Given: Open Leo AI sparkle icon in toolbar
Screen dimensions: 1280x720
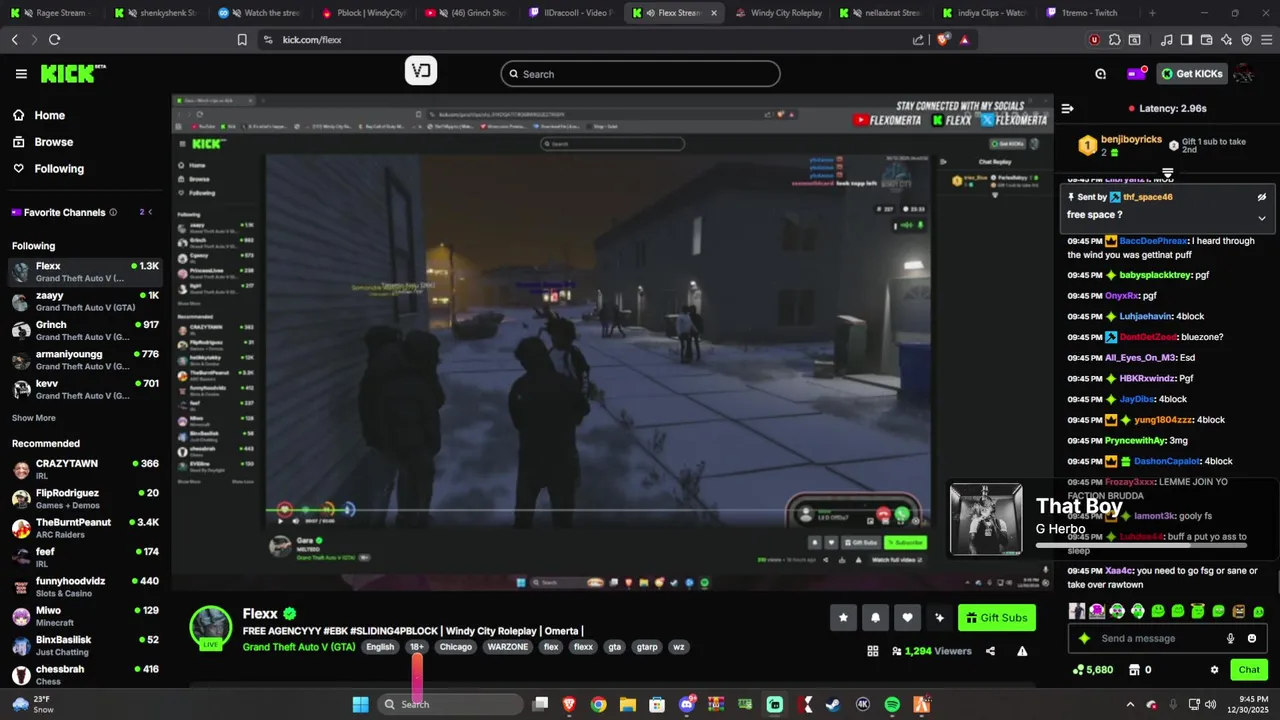Looking at the screenshot, I should pyautogui.click(x=1226, y=40).
